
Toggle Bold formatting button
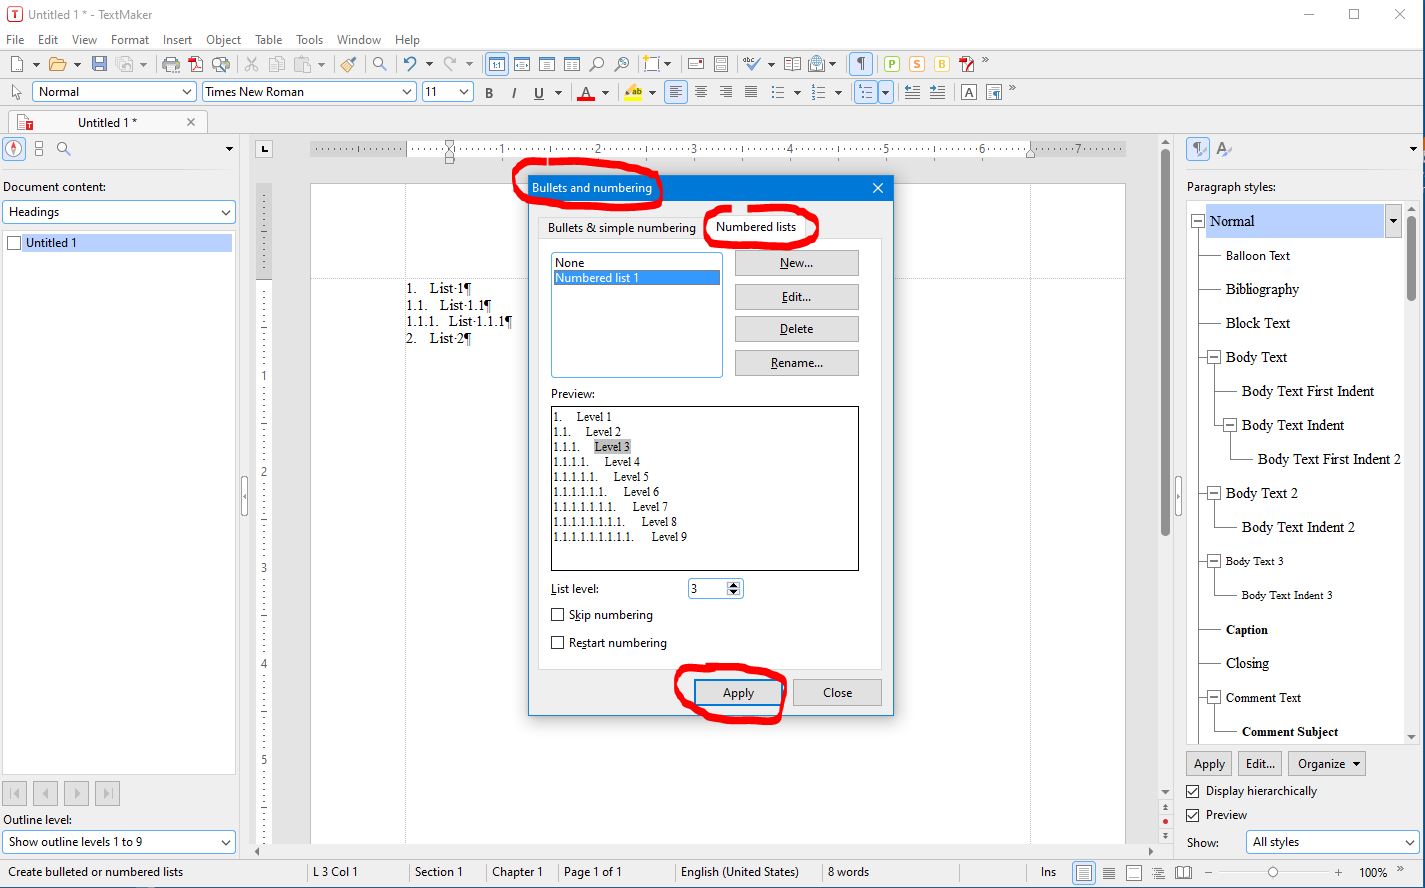pyautogui.click(x=489, y=93)
